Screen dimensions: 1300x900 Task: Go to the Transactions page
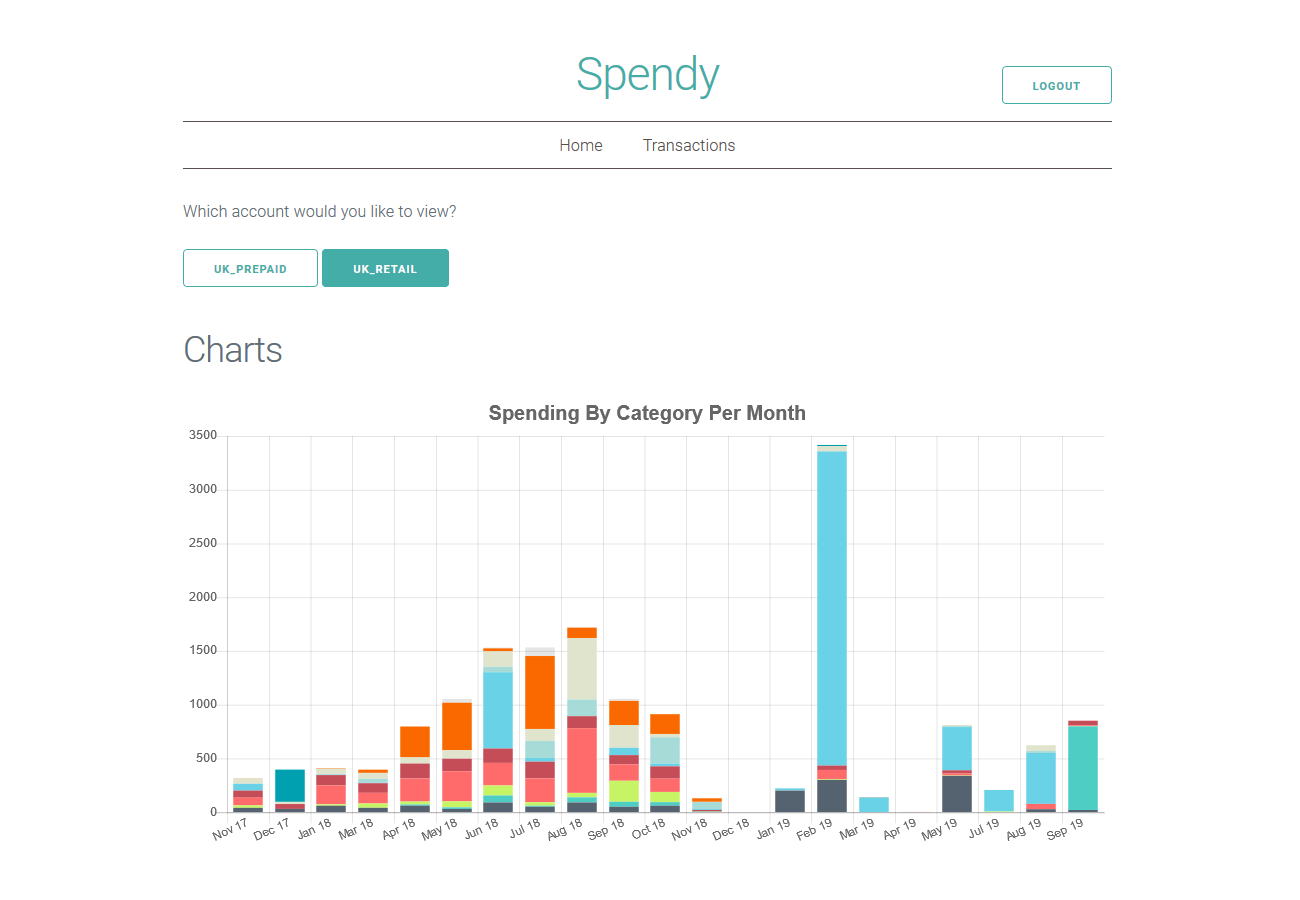click(689, 145)
